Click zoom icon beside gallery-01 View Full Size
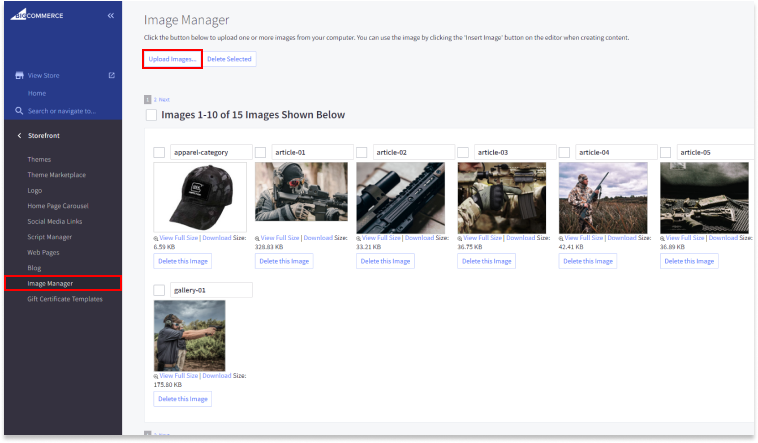 tap(156, 376)
